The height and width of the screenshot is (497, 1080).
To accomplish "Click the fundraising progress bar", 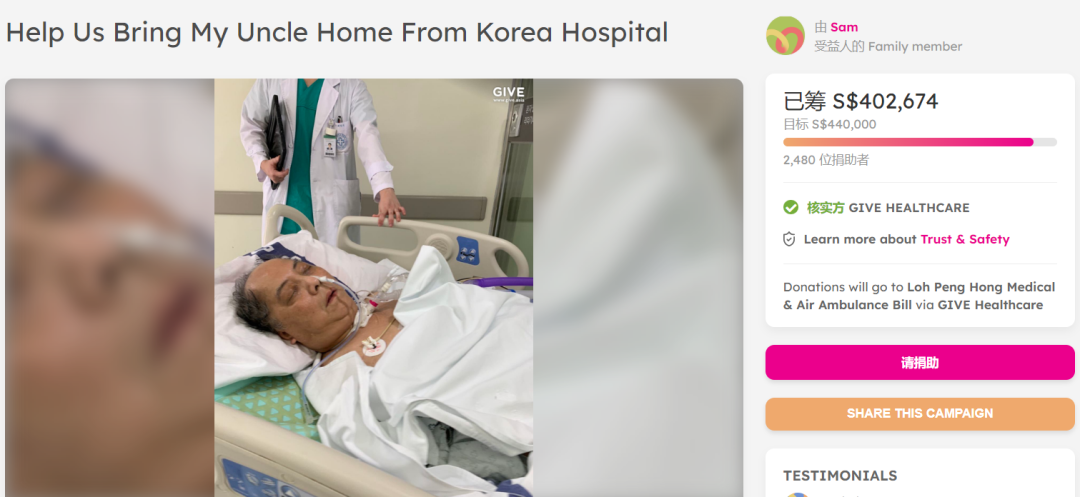I will 920,142.
